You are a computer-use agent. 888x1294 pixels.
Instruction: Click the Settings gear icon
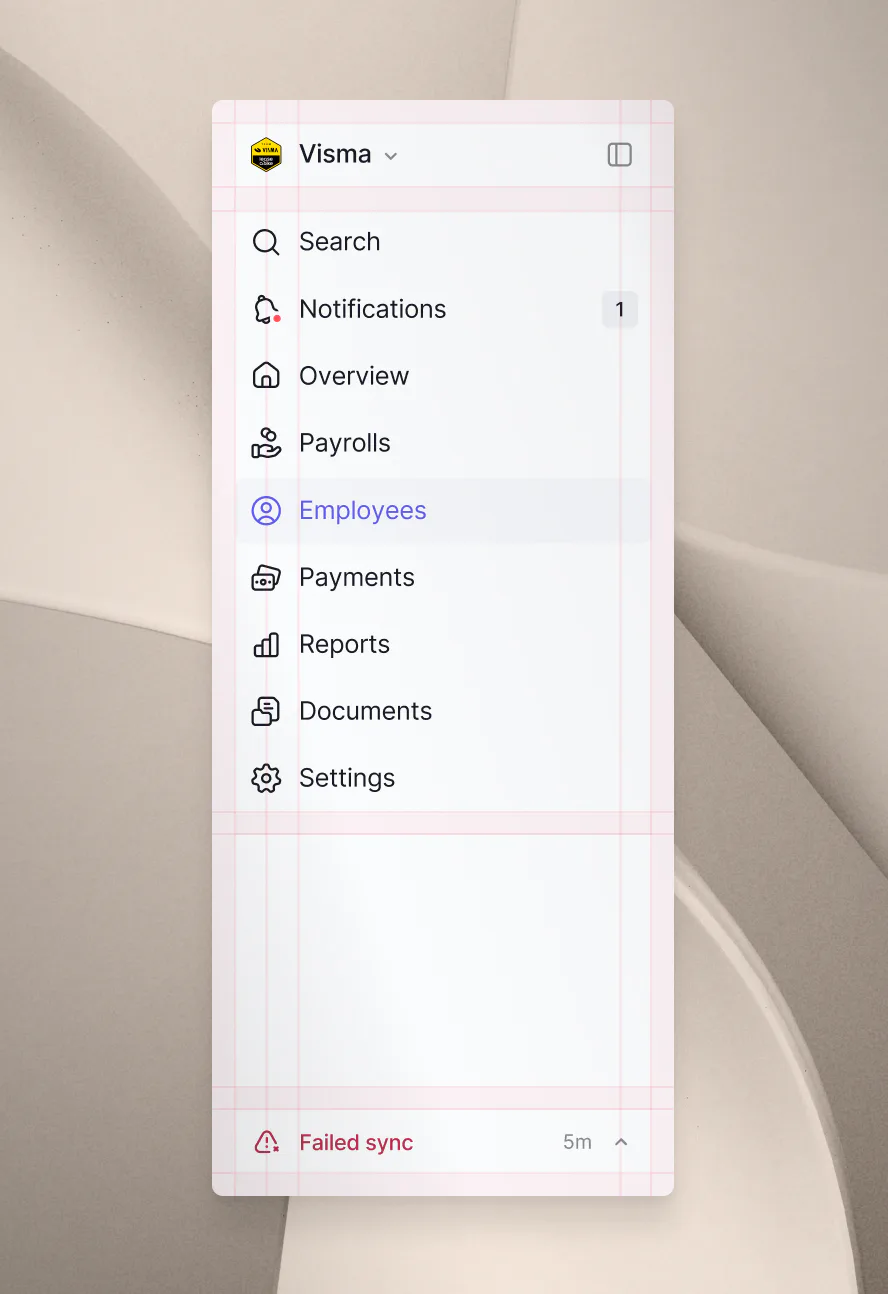pos(266,778)
